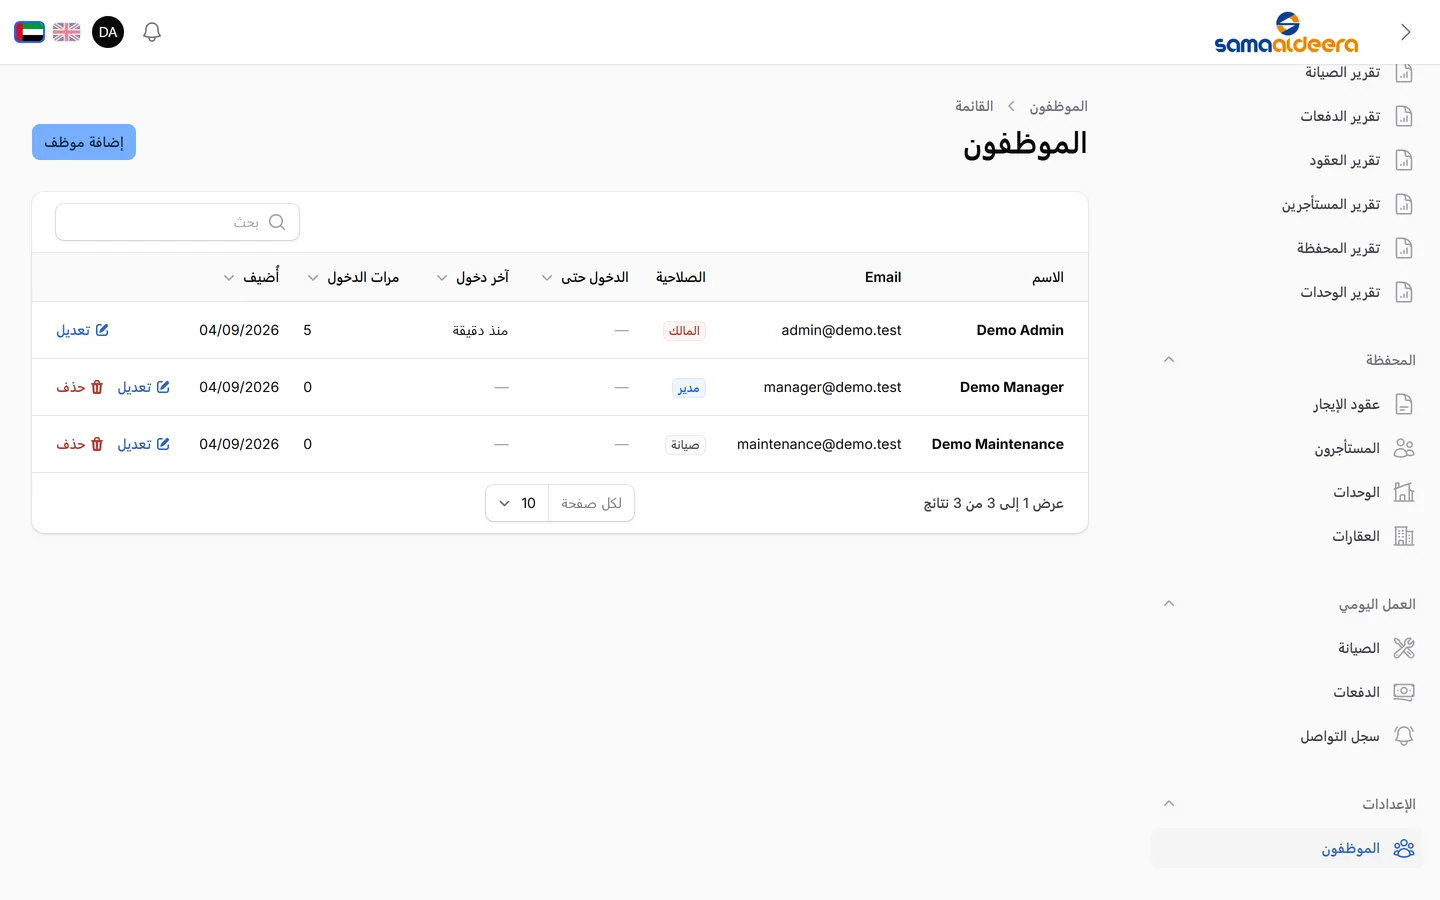This screenshot has height=900, width=1440.
Task: Click the magnifier icon in search box
Action: (277, 222)
